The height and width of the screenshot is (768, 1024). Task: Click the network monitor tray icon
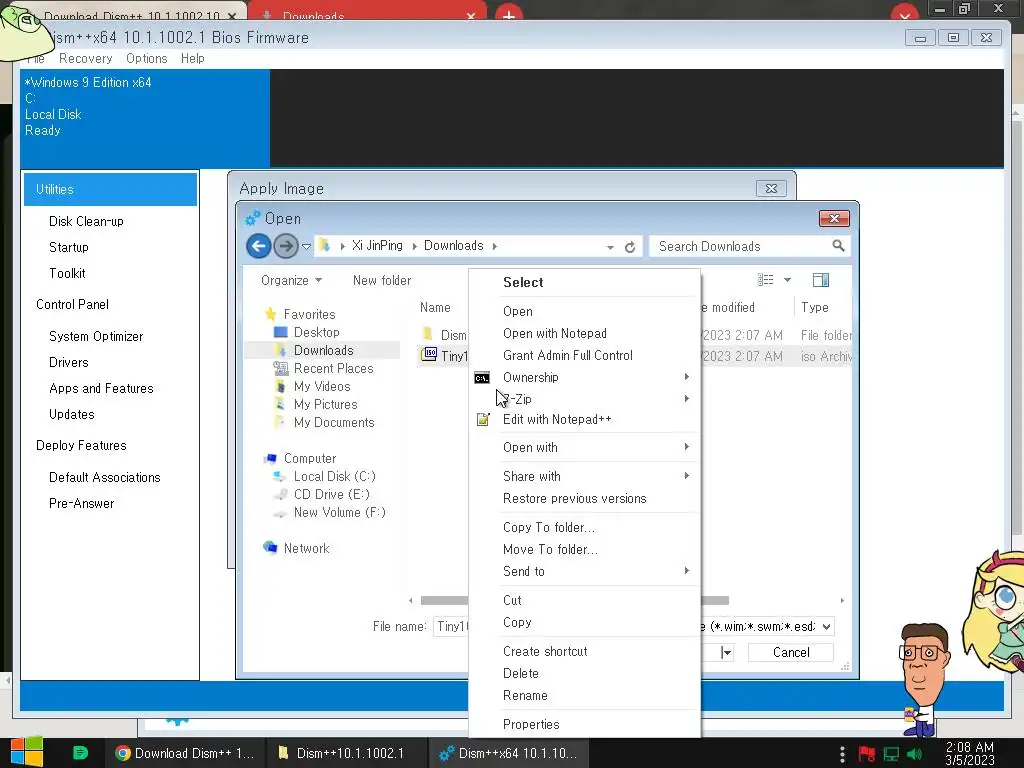891,754
